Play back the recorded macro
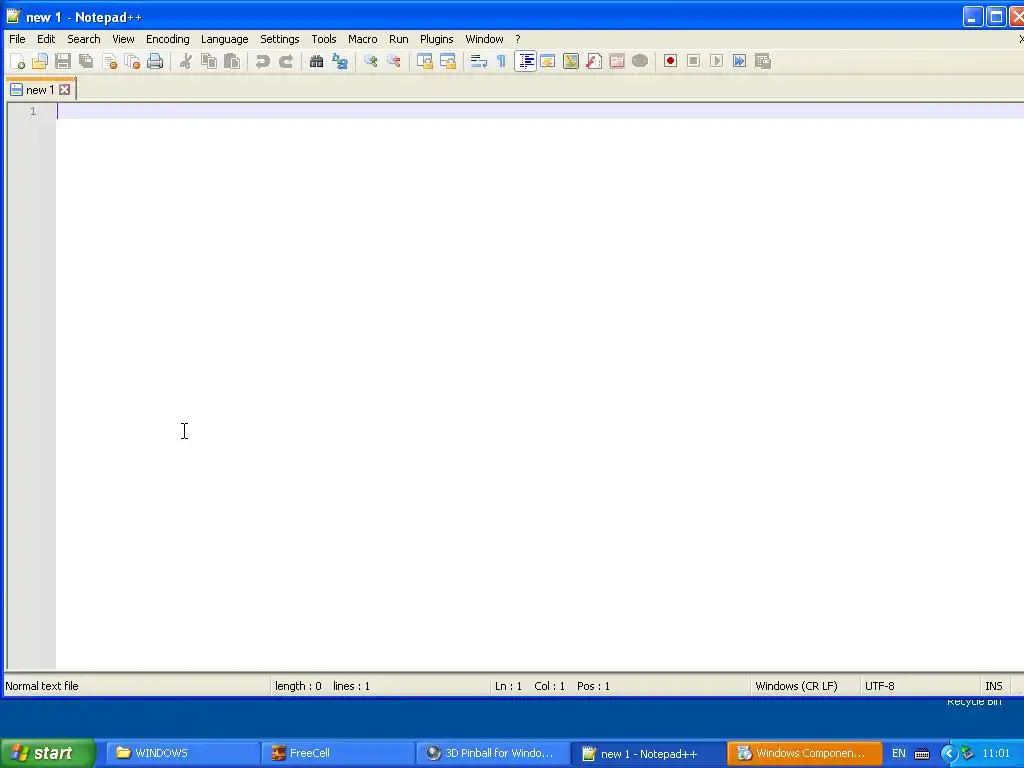 click(x=716, y=61)
